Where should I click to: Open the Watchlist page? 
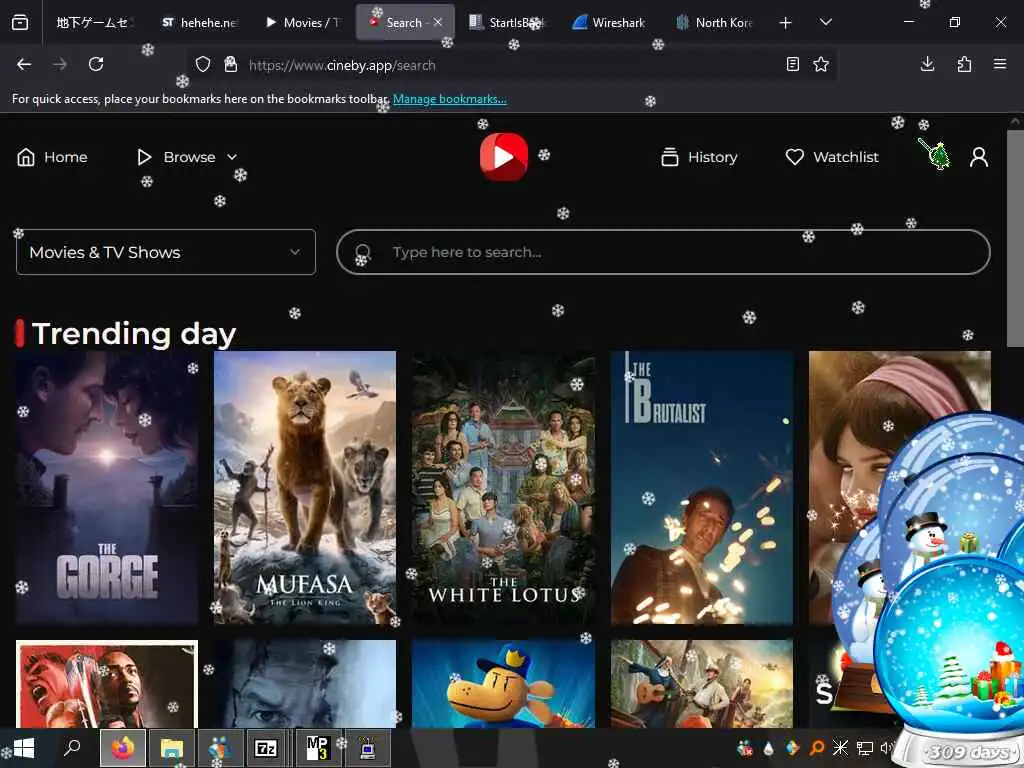coord(832,157)
